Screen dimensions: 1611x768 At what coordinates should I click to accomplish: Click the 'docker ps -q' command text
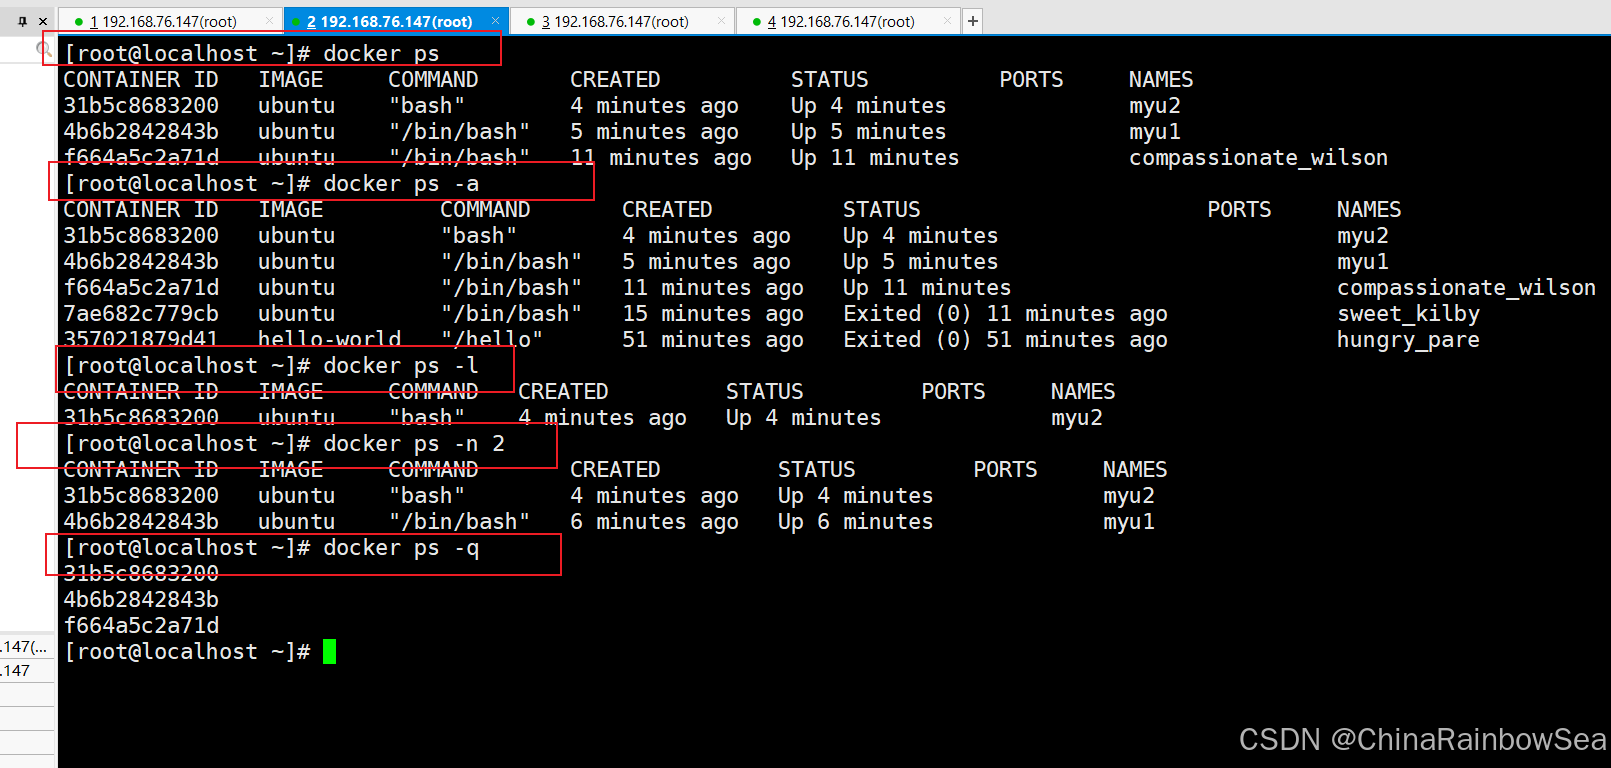coord(401,548)
